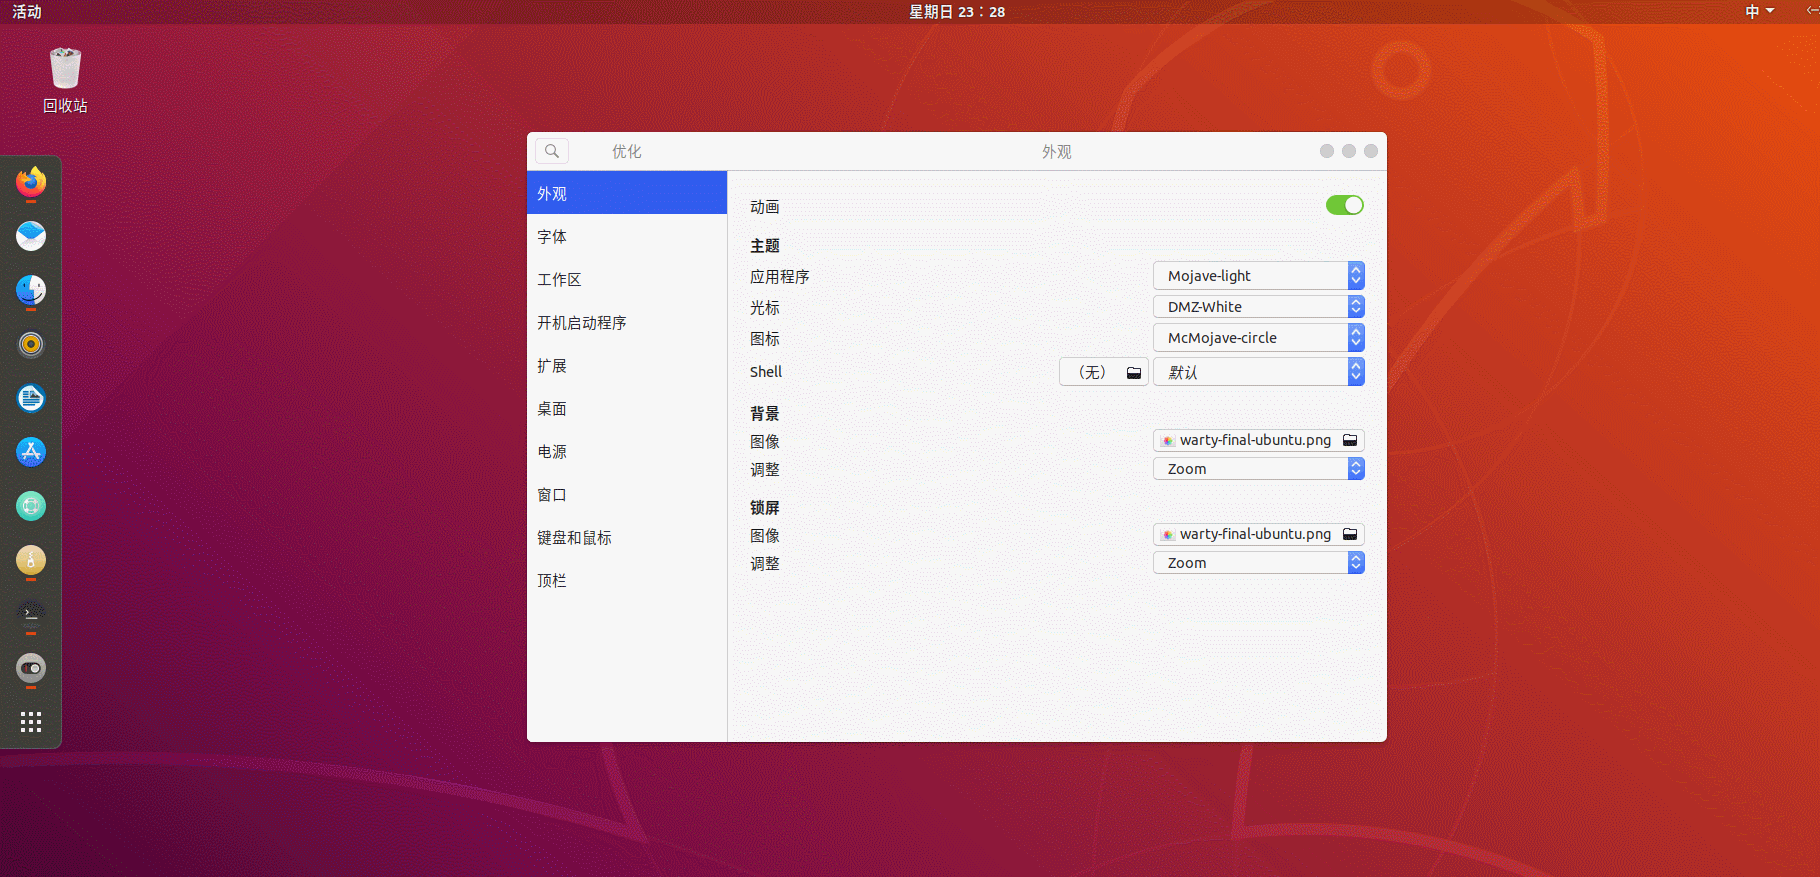Image resolution: width=1820 pixels, height=877 pixels.
Task: Click the 优化 app menu title
Action: coord(627,151)
